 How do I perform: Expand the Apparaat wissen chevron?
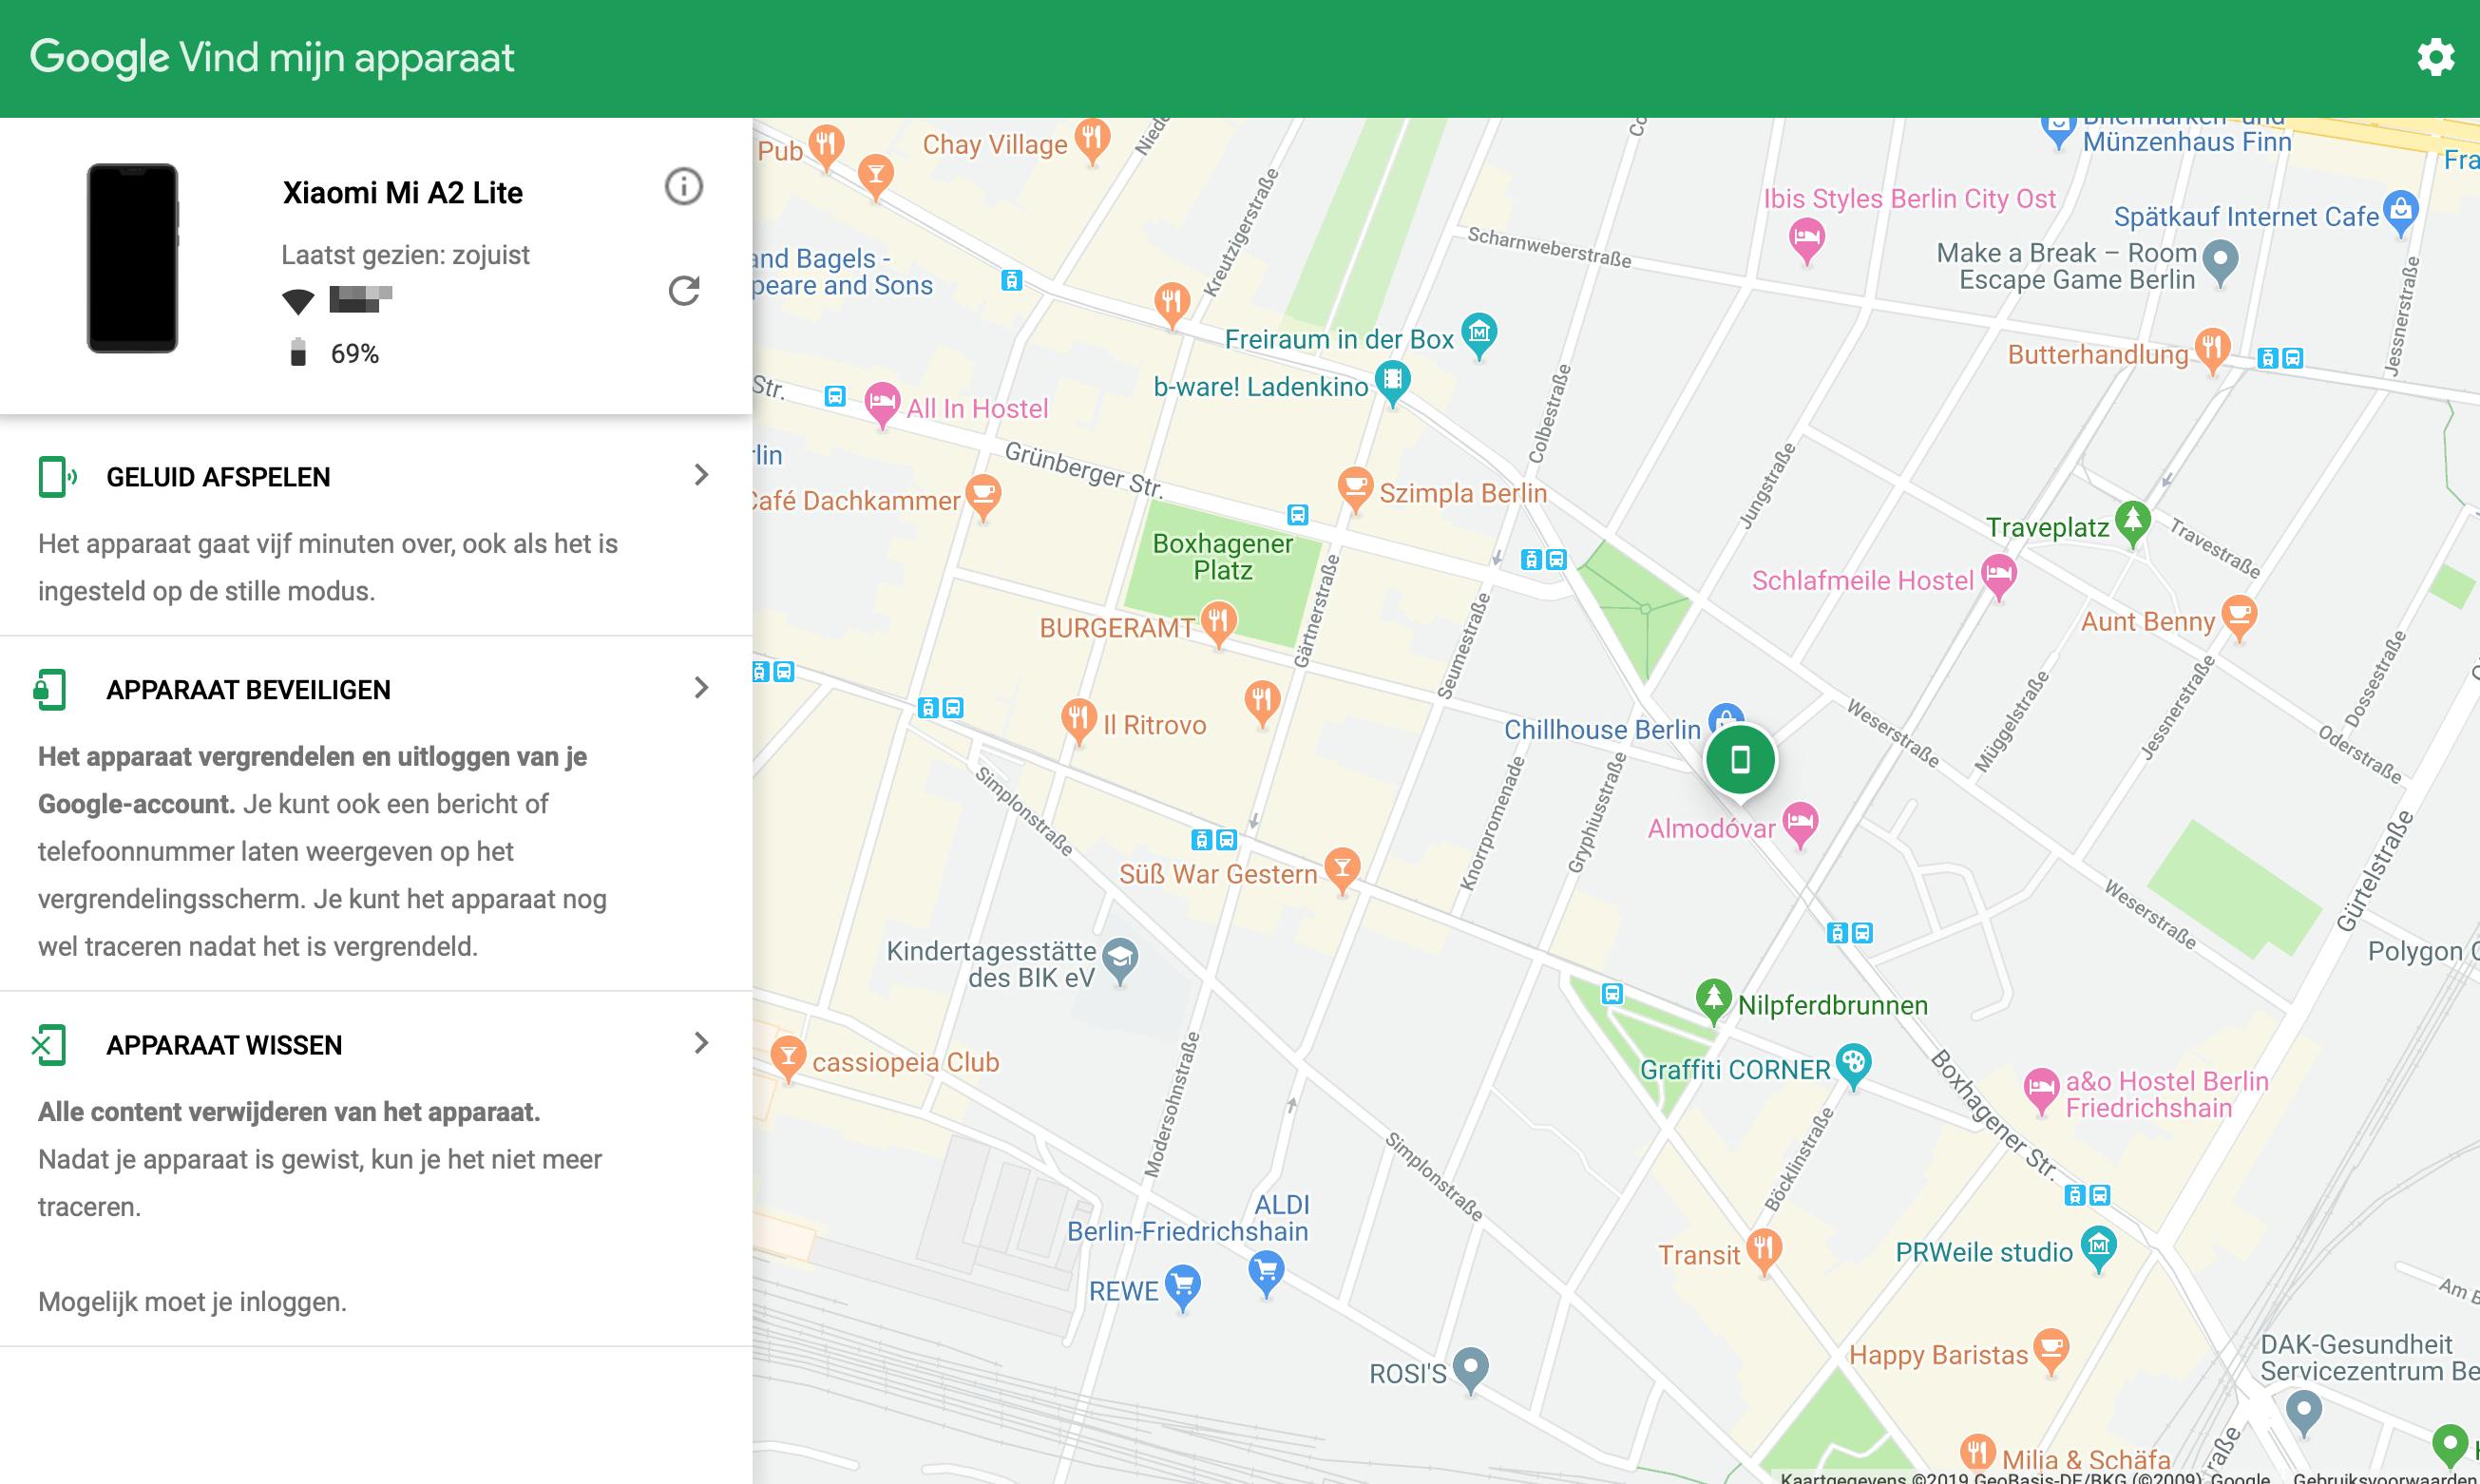click(701, 1043)
